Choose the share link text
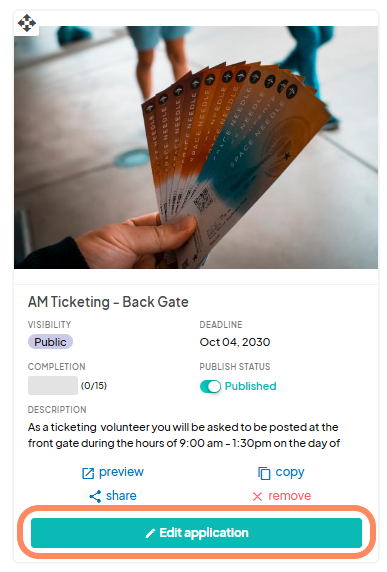 tap(121, 496)
